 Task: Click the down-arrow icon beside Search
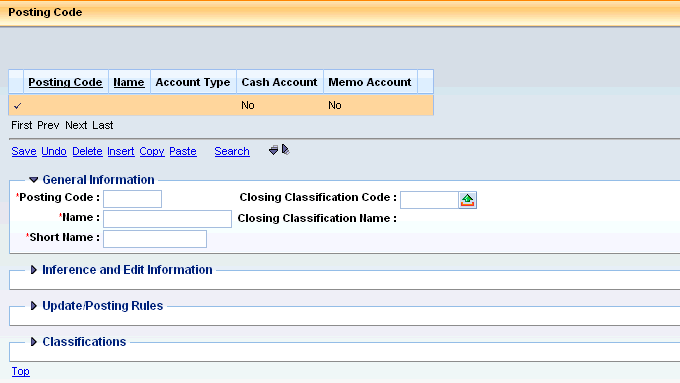click(273, 151)
